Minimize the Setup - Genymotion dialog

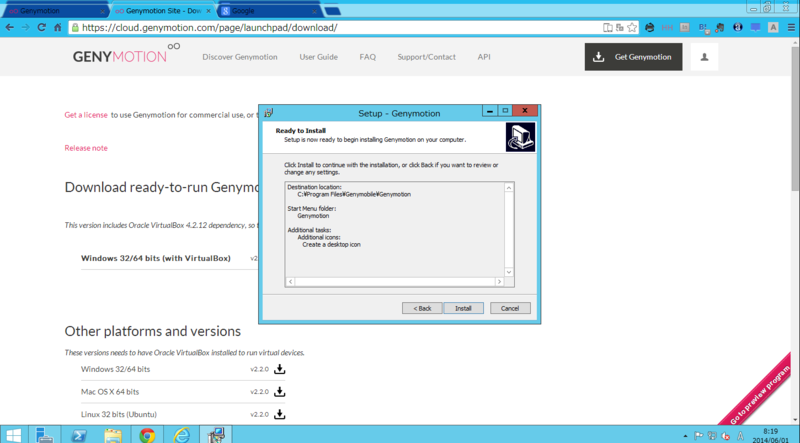490,110
